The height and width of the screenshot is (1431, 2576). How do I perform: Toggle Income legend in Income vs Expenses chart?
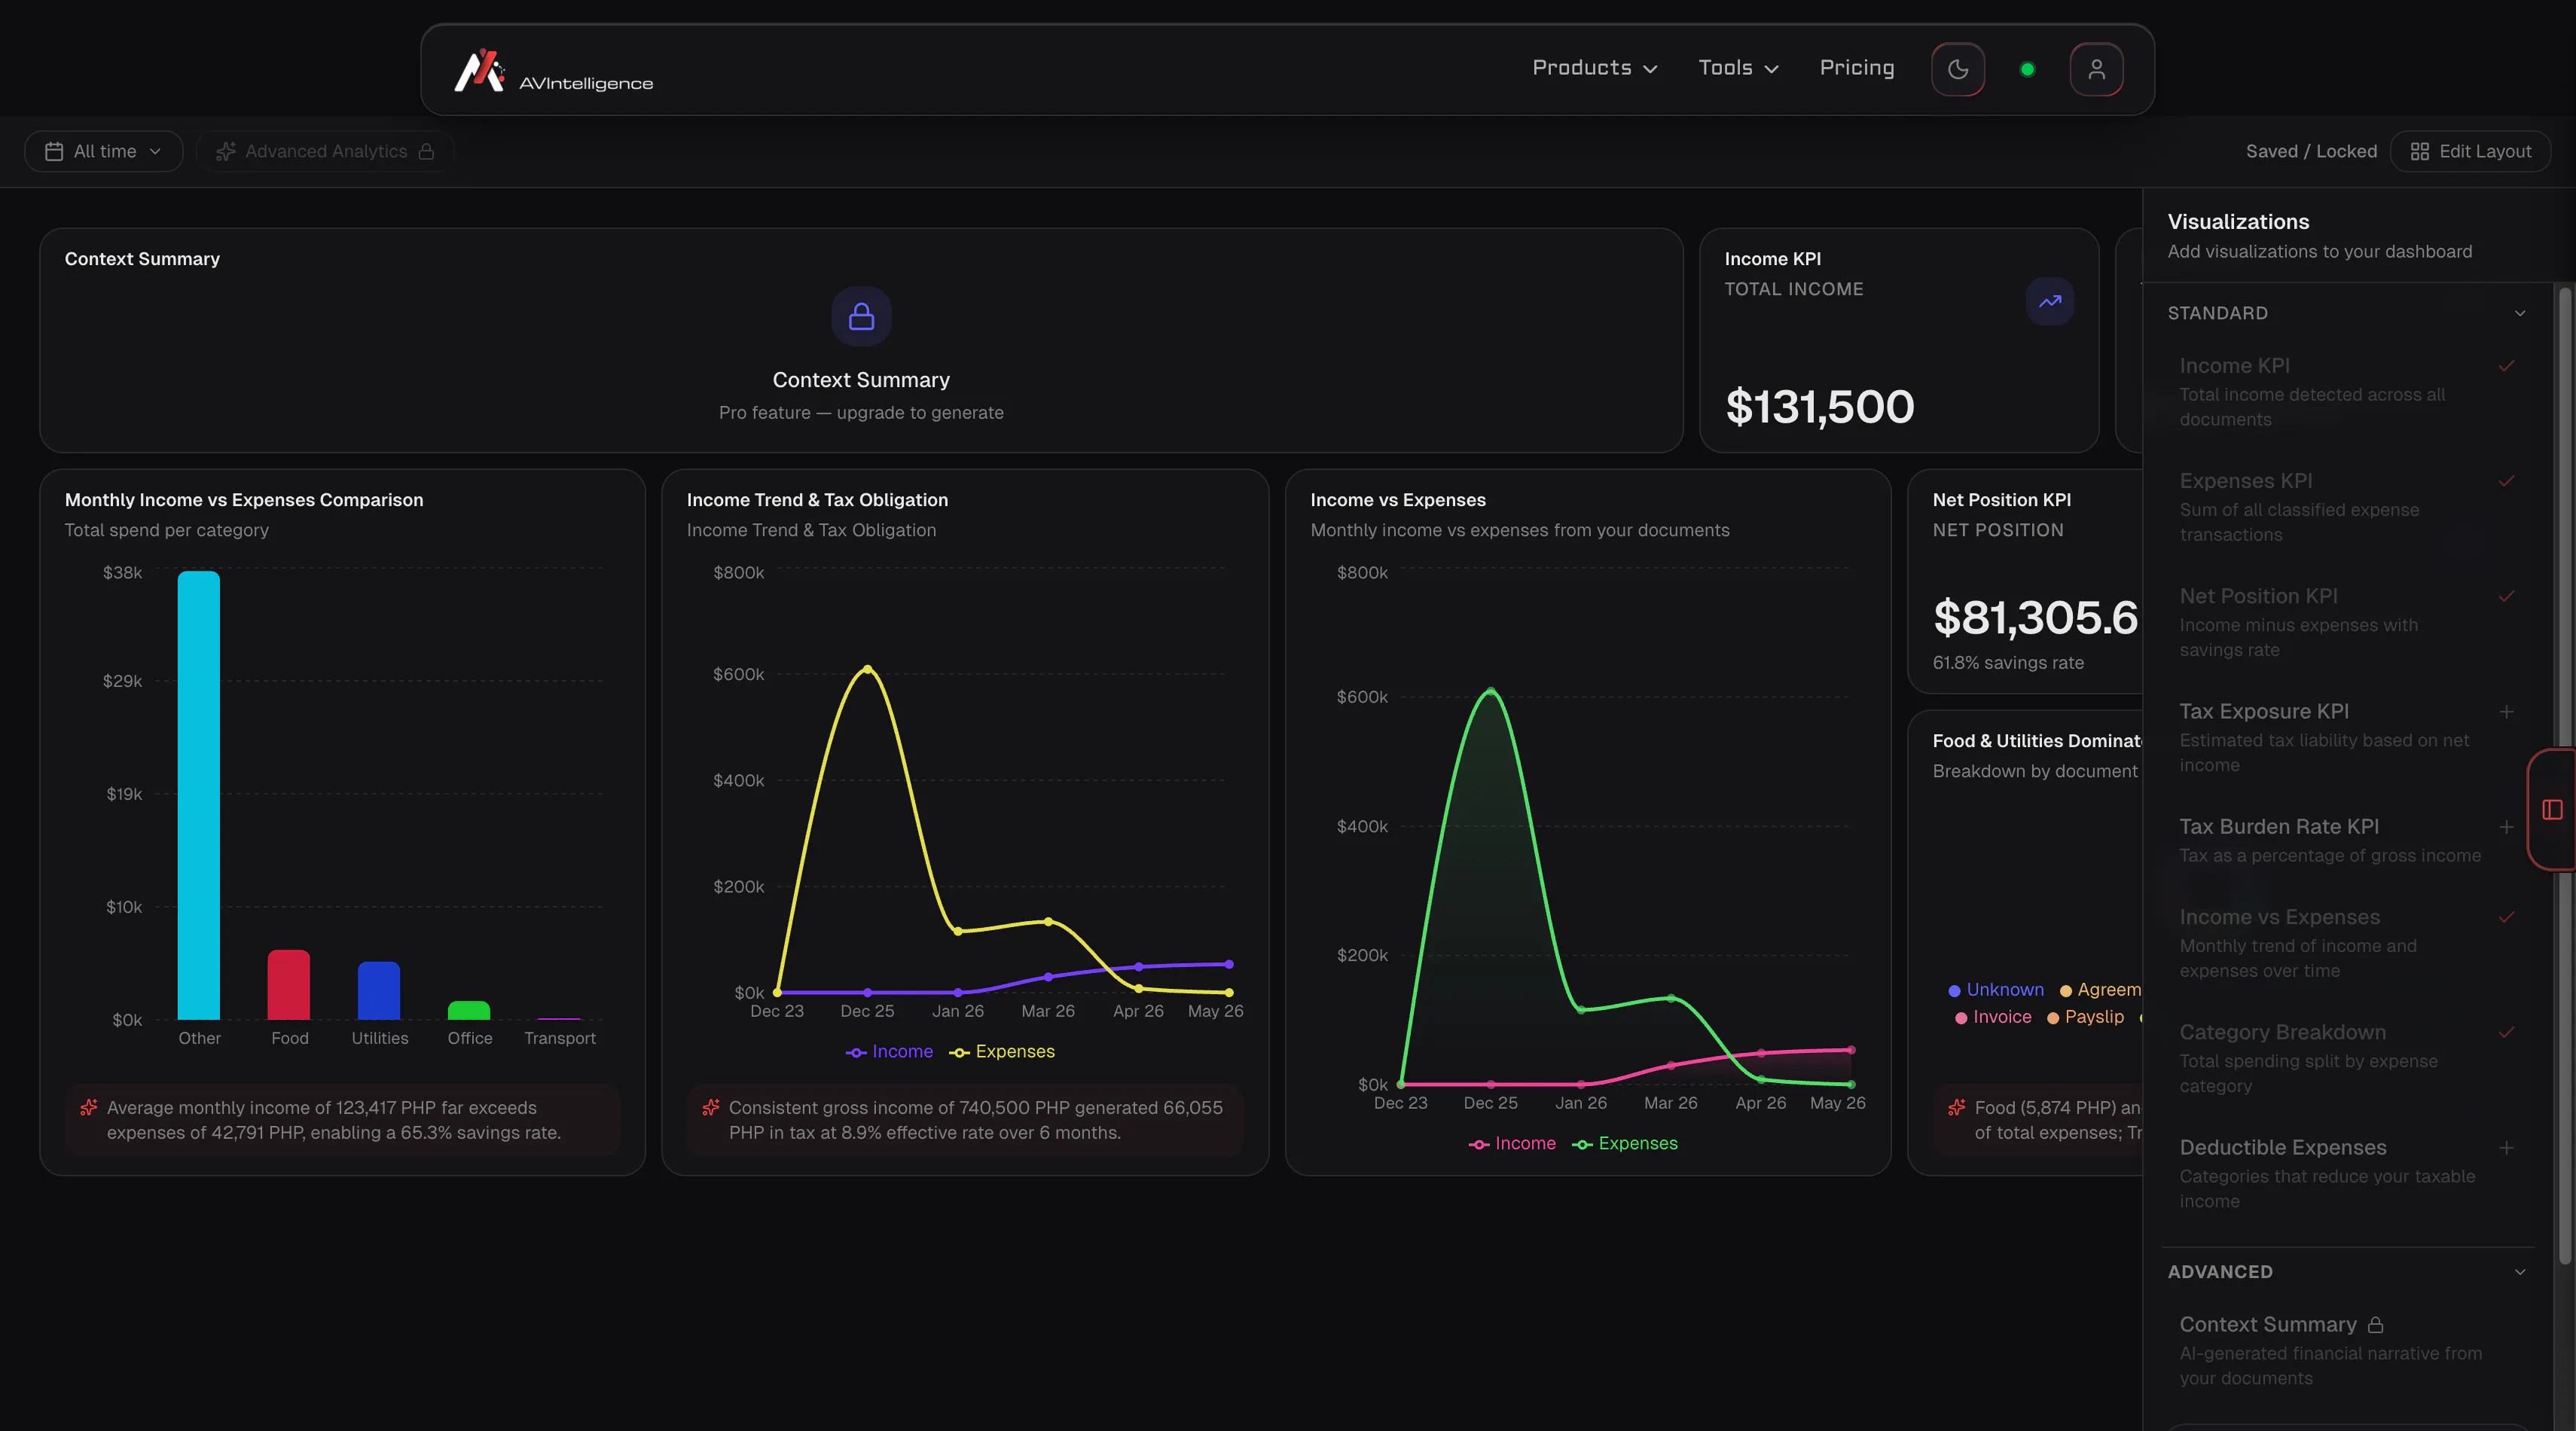tap(1512, 1143)
